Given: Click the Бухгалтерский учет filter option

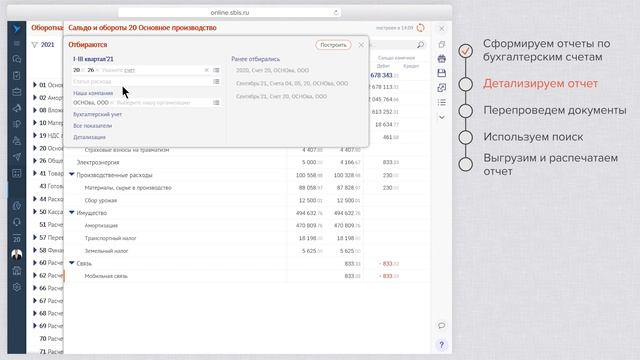Looking at the screenshot, I should pyautogui.click(x=97, y=114).
